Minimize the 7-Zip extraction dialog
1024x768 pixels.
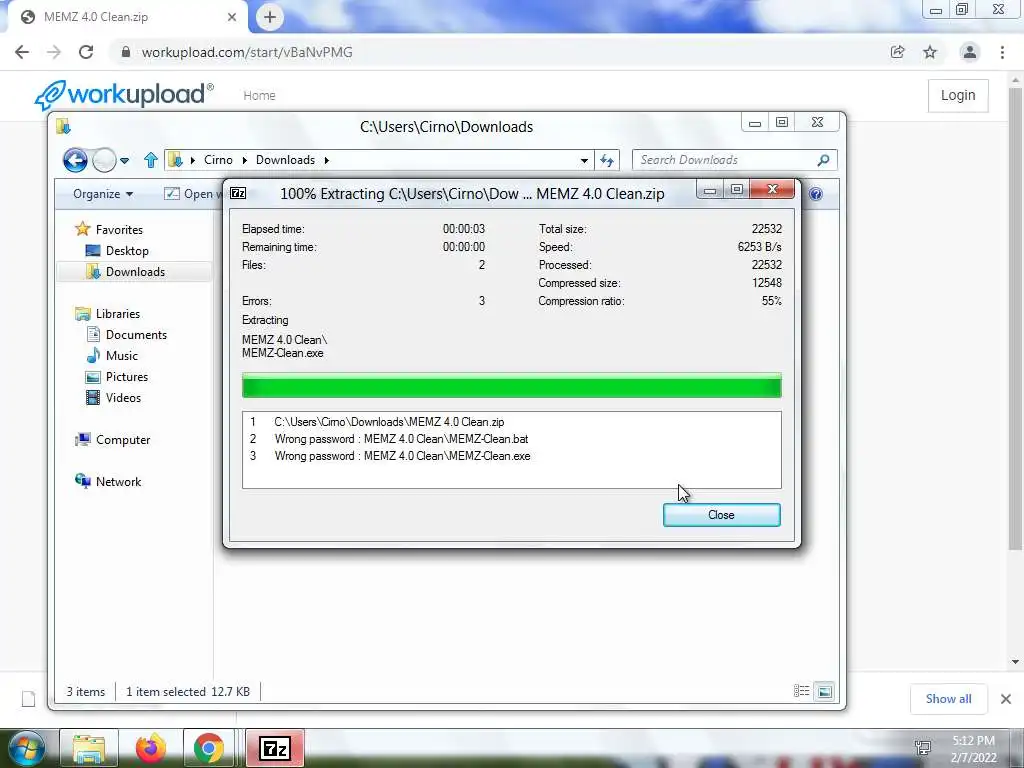click(711, 189)
